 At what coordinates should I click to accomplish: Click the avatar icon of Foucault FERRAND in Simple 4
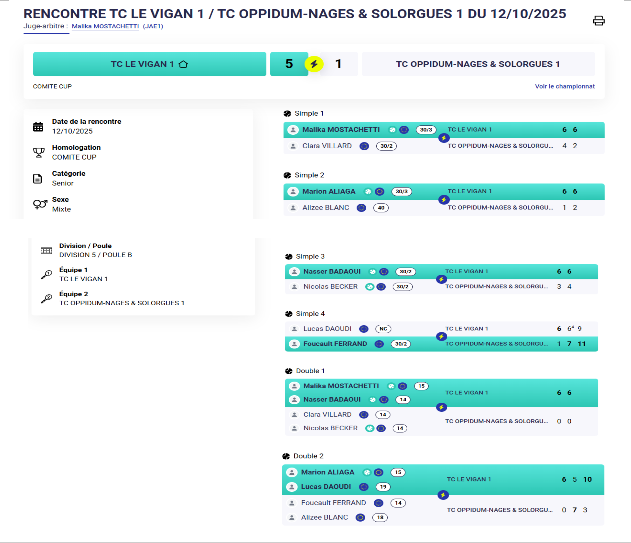(x=293, y=344)
